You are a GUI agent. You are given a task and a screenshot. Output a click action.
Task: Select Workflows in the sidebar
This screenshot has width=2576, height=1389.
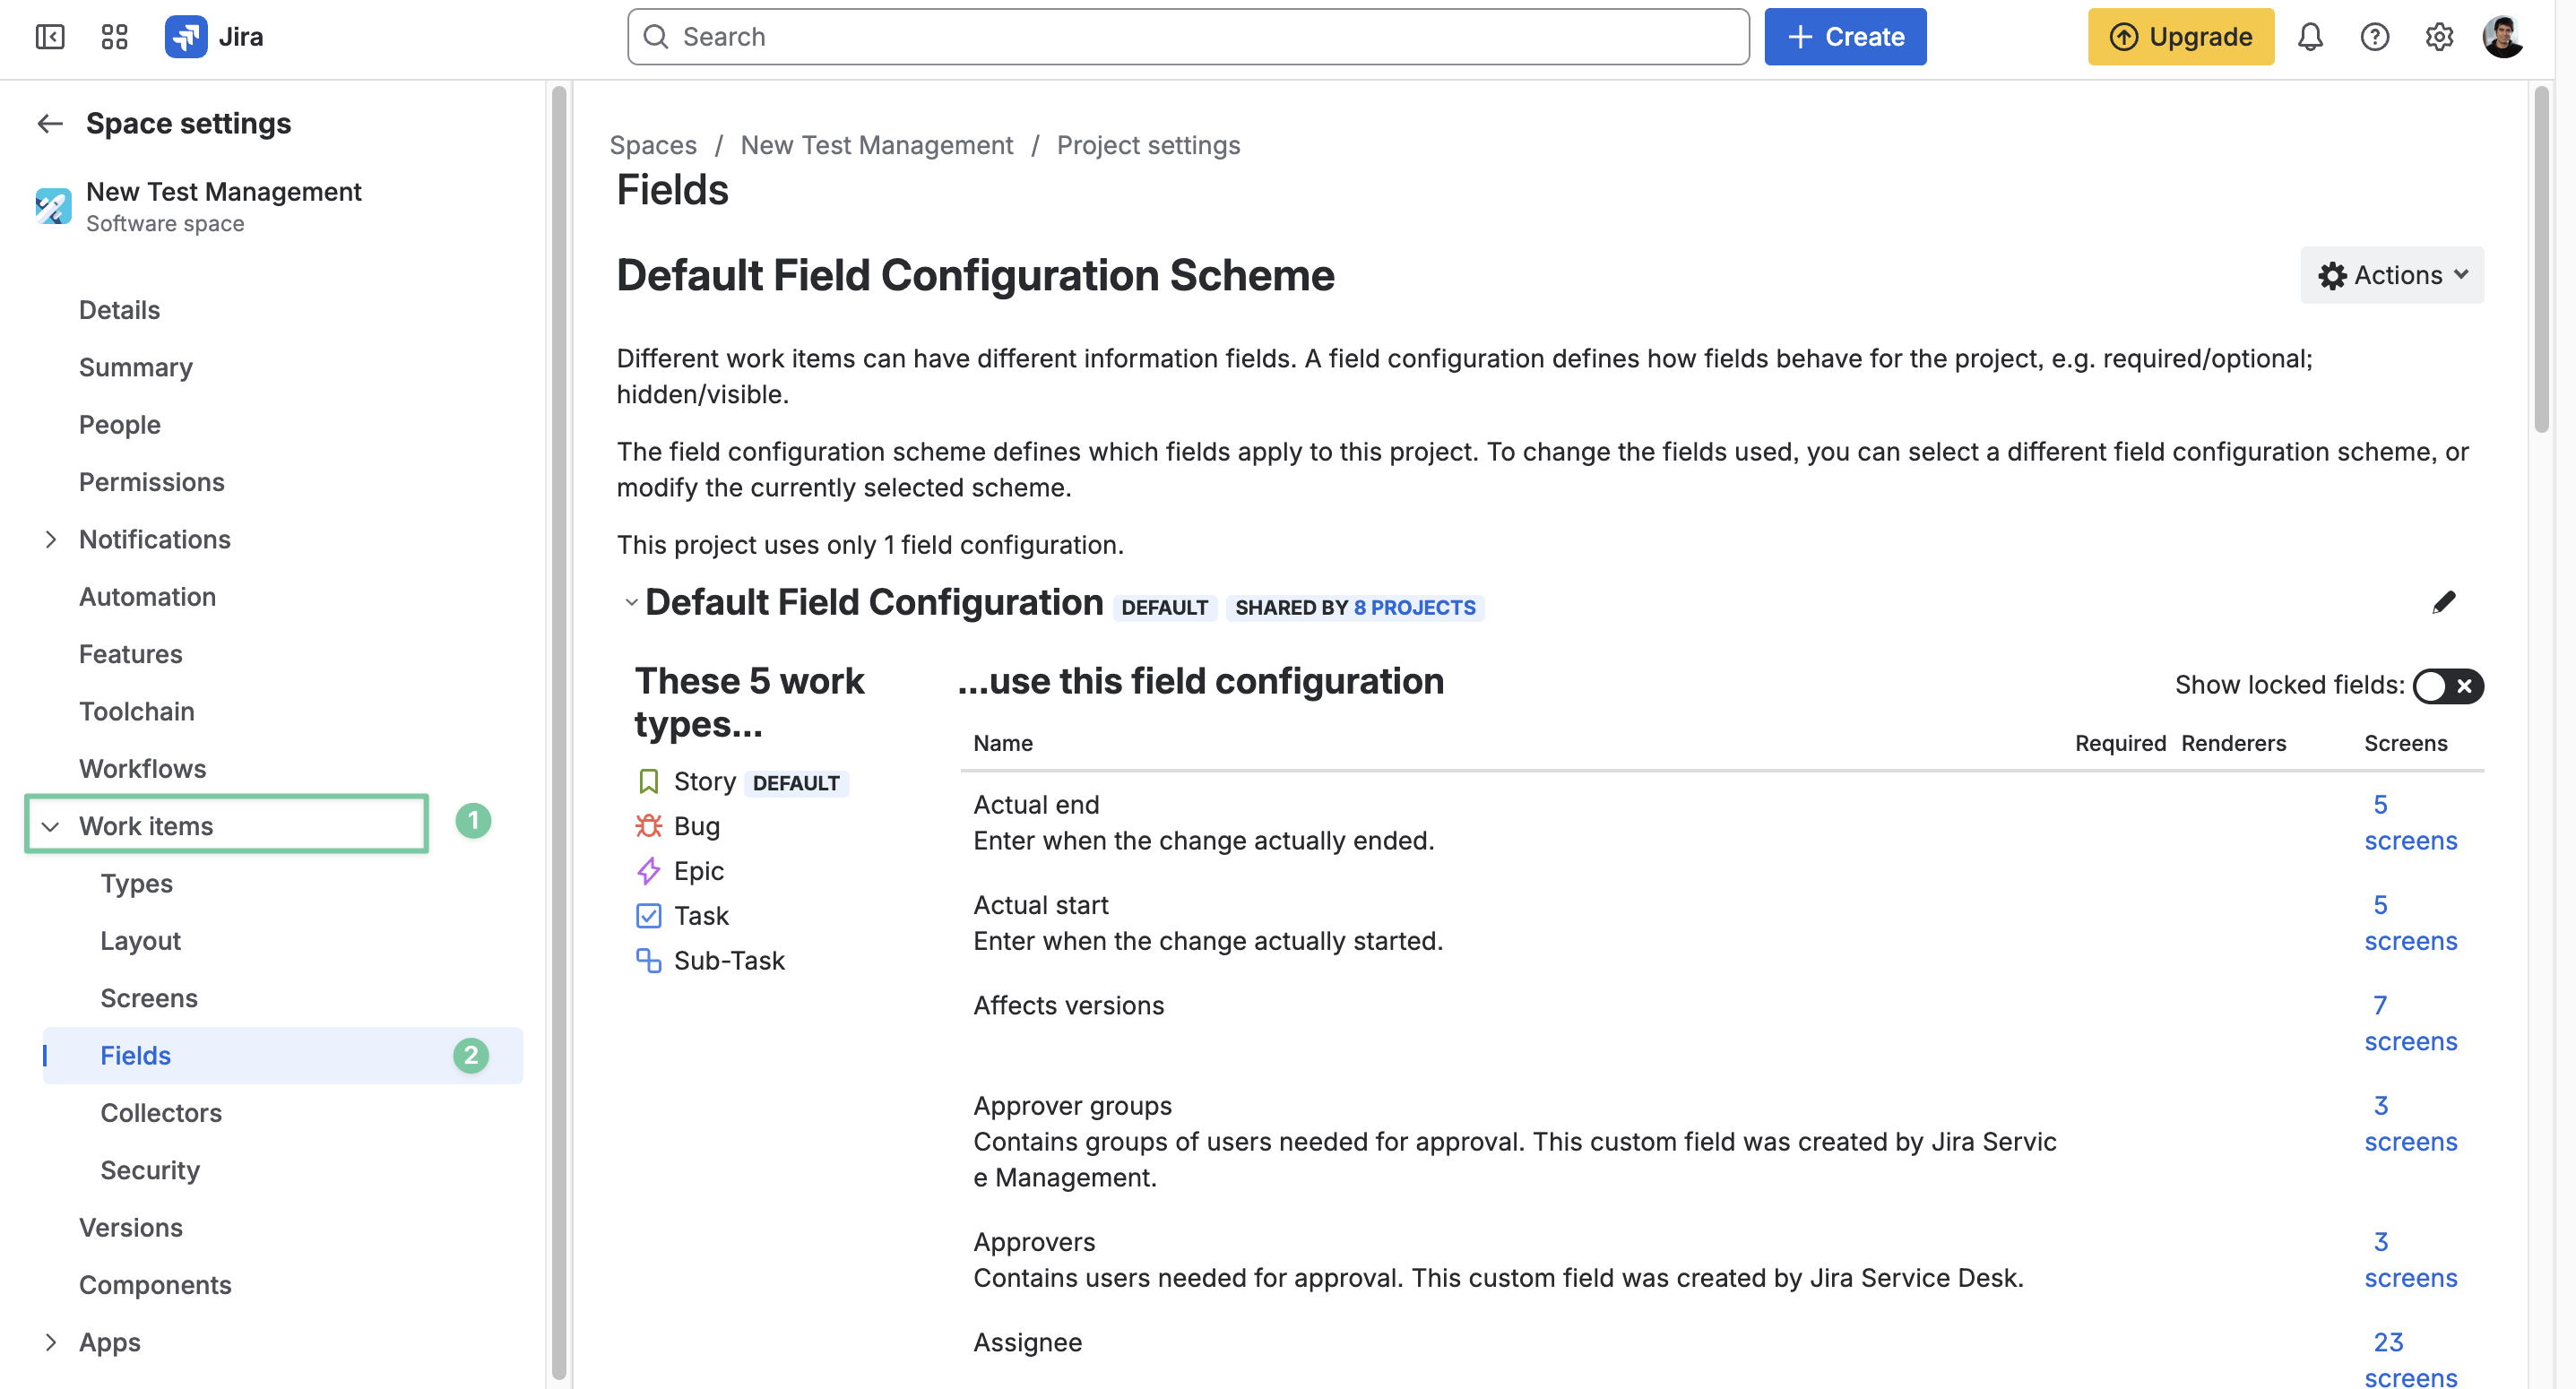143,769
